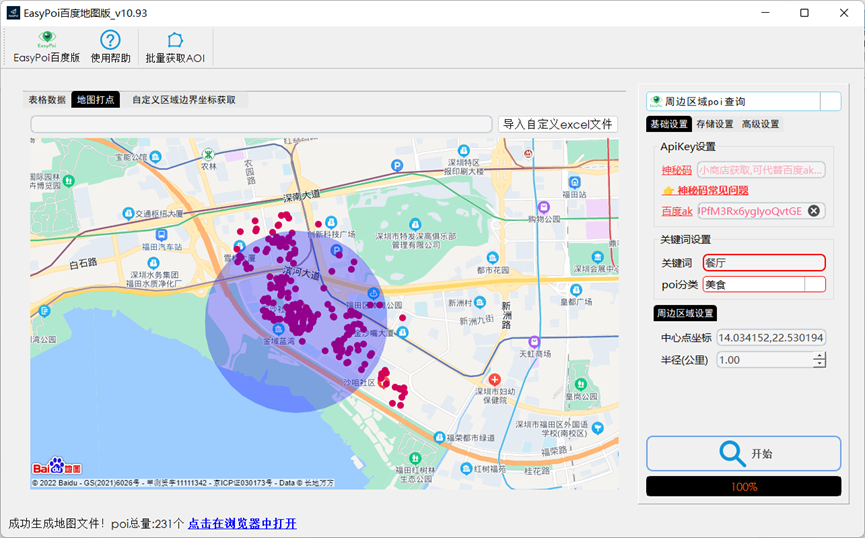The height and width of the screenshot is (538, 865).
Task: Expand the 周边区域poi查询 mode dropdown arrow
Action: coord(830,102)
